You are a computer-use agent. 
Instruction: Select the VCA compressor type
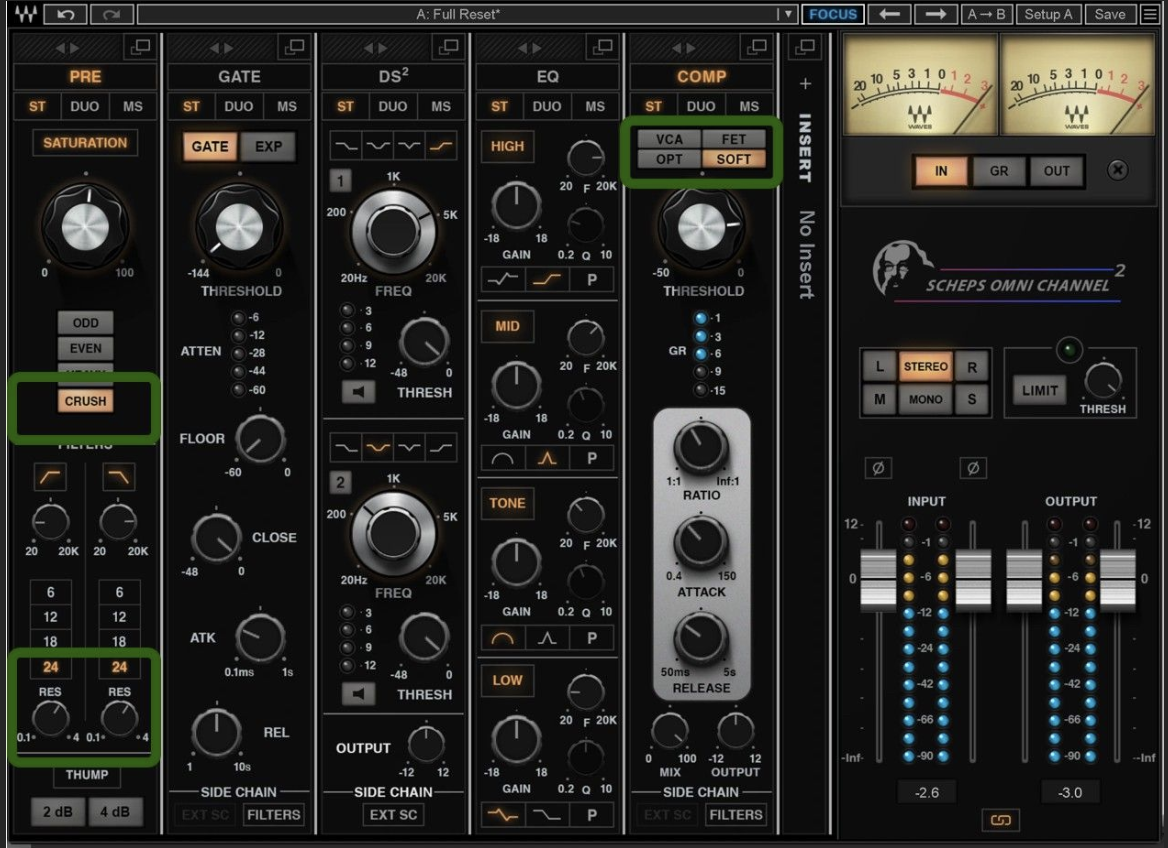click(669, 139)
